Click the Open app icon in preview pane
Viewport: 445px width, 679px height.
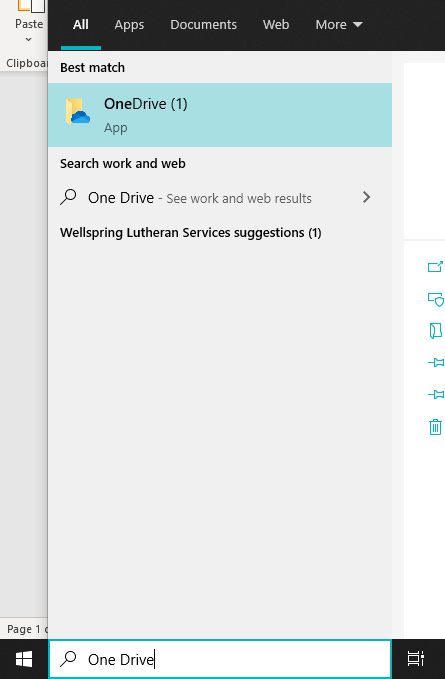pos(435,266)
